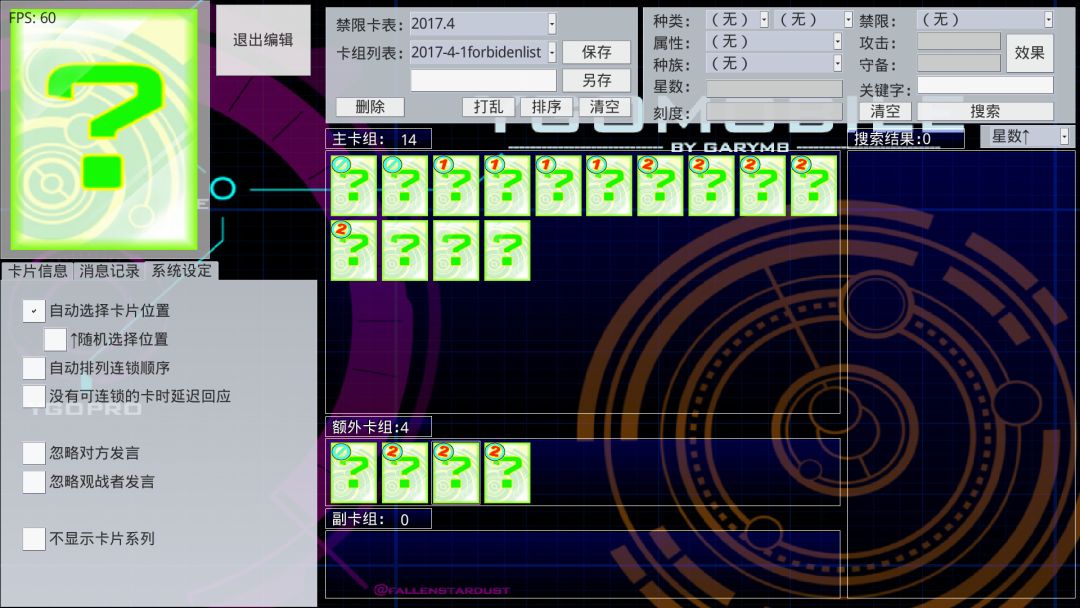Focus the 守备 defense input field
The image size is (1080, 608).
959,63
